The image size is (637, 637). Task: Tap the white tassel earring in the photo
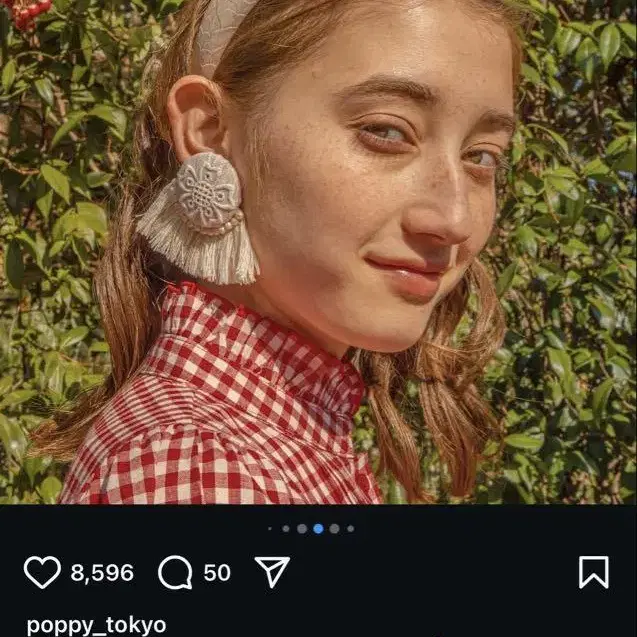coord(199,219)
